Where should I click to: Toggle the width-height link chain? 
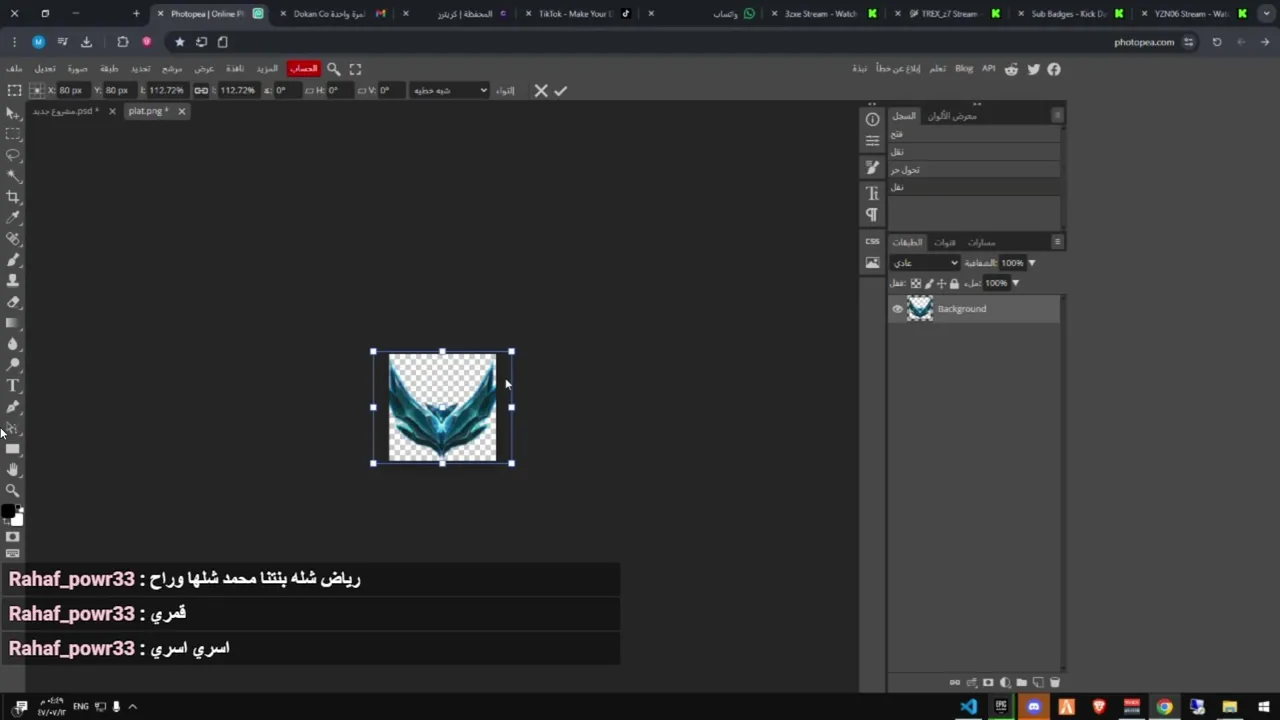pyautogui.click(x=201, y=90)
